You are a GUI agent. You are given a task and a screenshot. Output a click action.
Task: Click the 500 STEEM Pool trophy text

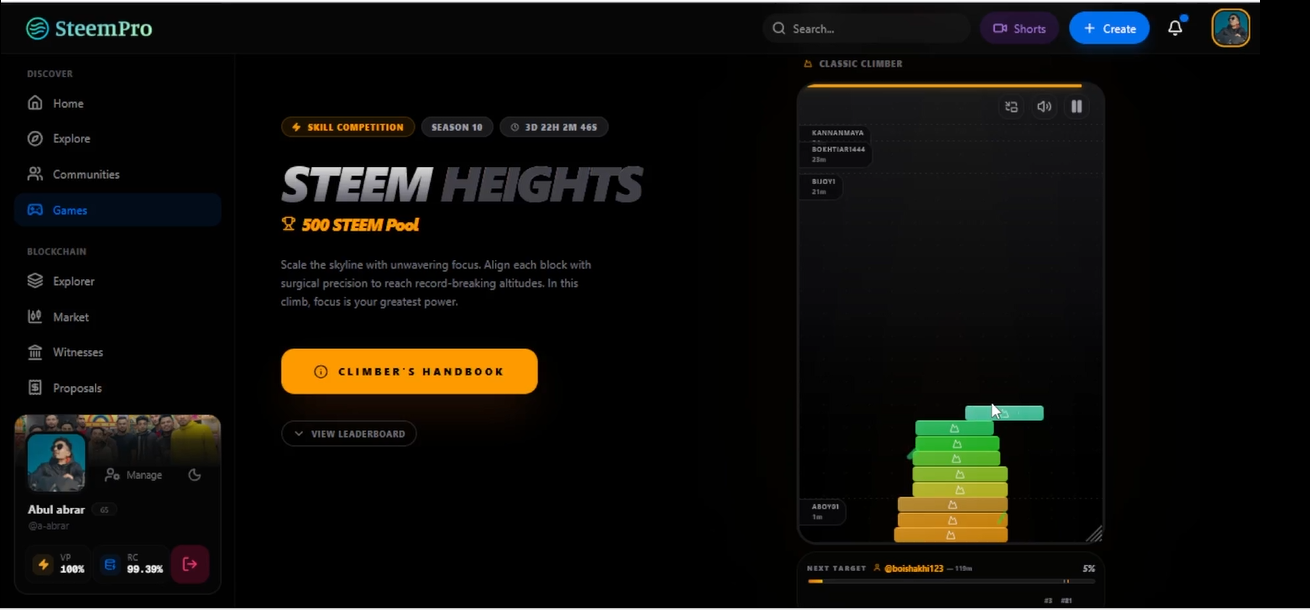[351, 225]
